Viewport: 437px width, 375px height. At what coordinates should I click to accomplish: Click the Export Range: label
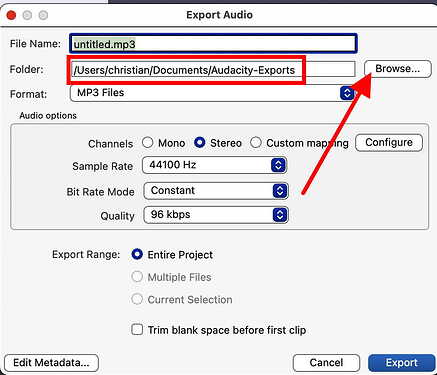tap(86, 255)
